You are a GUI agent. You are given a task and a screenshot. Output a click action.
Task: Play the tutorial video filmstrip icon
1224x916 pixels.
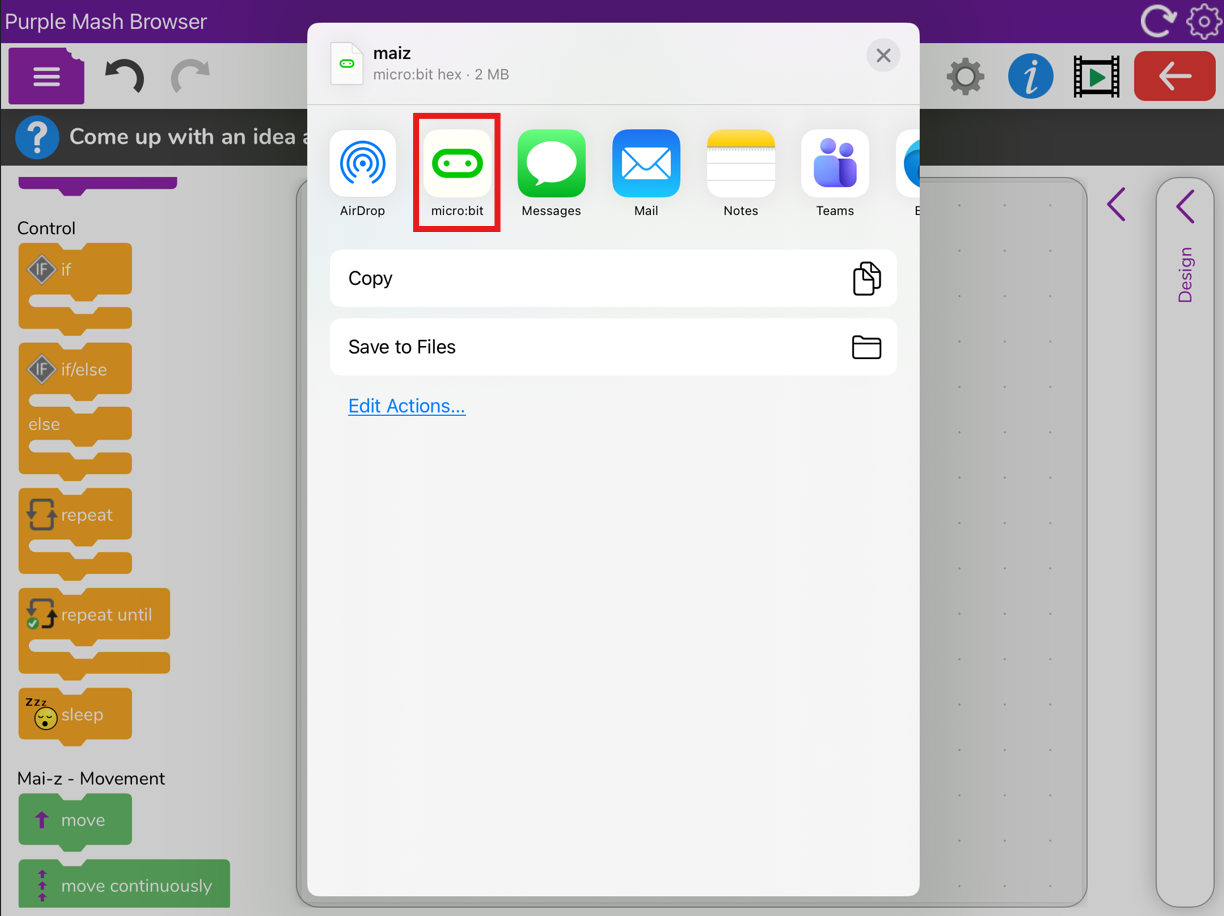click(1097, 77)
